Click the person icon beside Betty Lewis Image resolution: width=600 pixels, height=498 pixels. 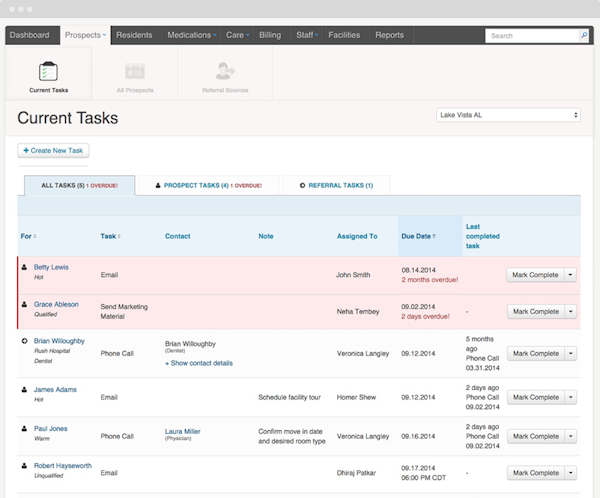pyautogui.click(x=24, y=267)
